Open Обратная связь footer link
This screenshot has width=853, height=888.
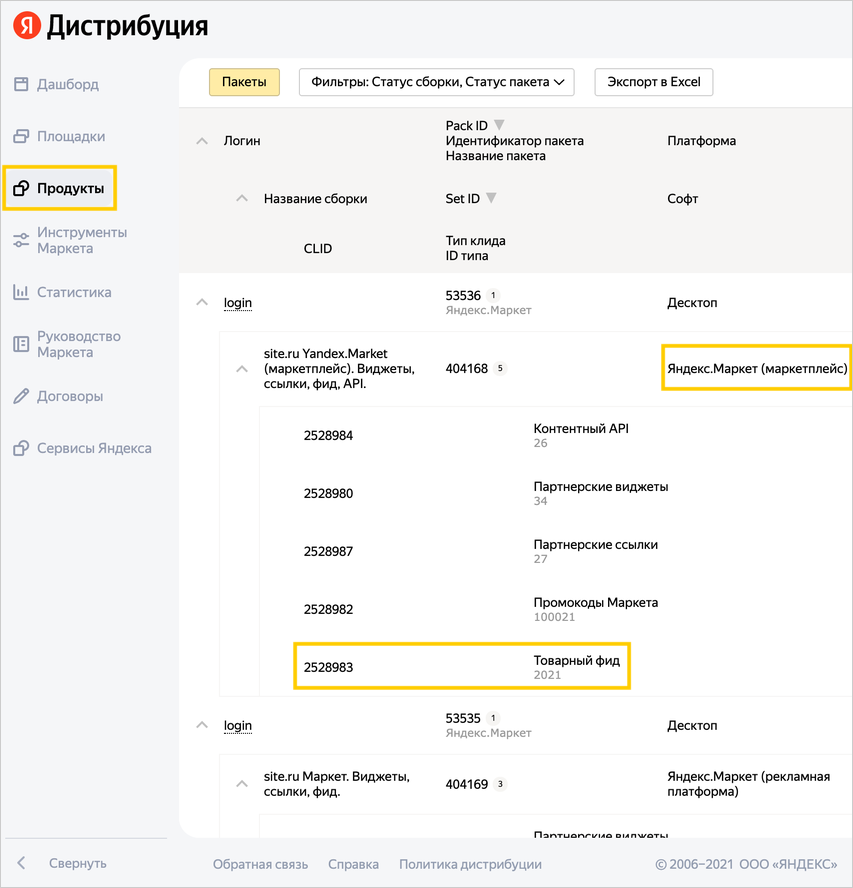tap(261, 864)
